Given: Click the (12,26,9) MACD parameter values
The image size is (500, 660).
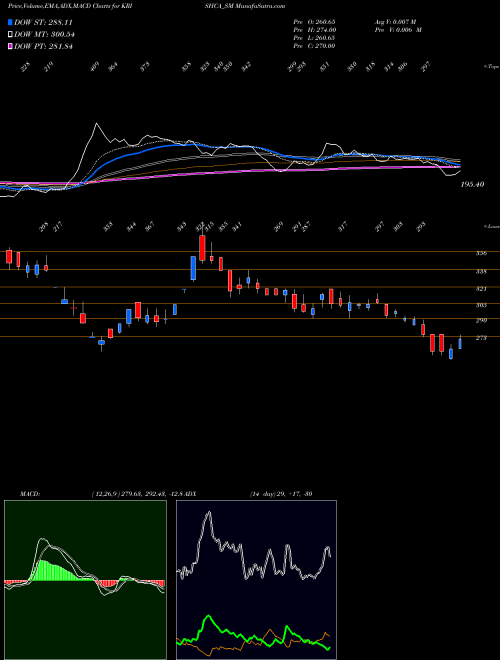Looking at the screenshot, I should pyautogui.click(x=138, y=493).
